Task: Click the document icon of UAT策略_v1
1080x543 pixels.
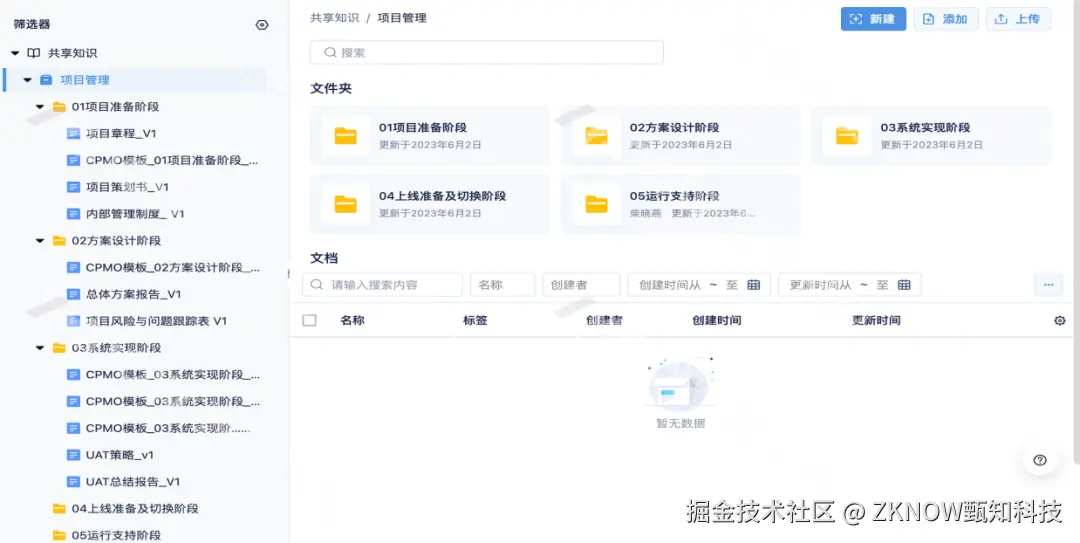Action: (x=74, y=455)
